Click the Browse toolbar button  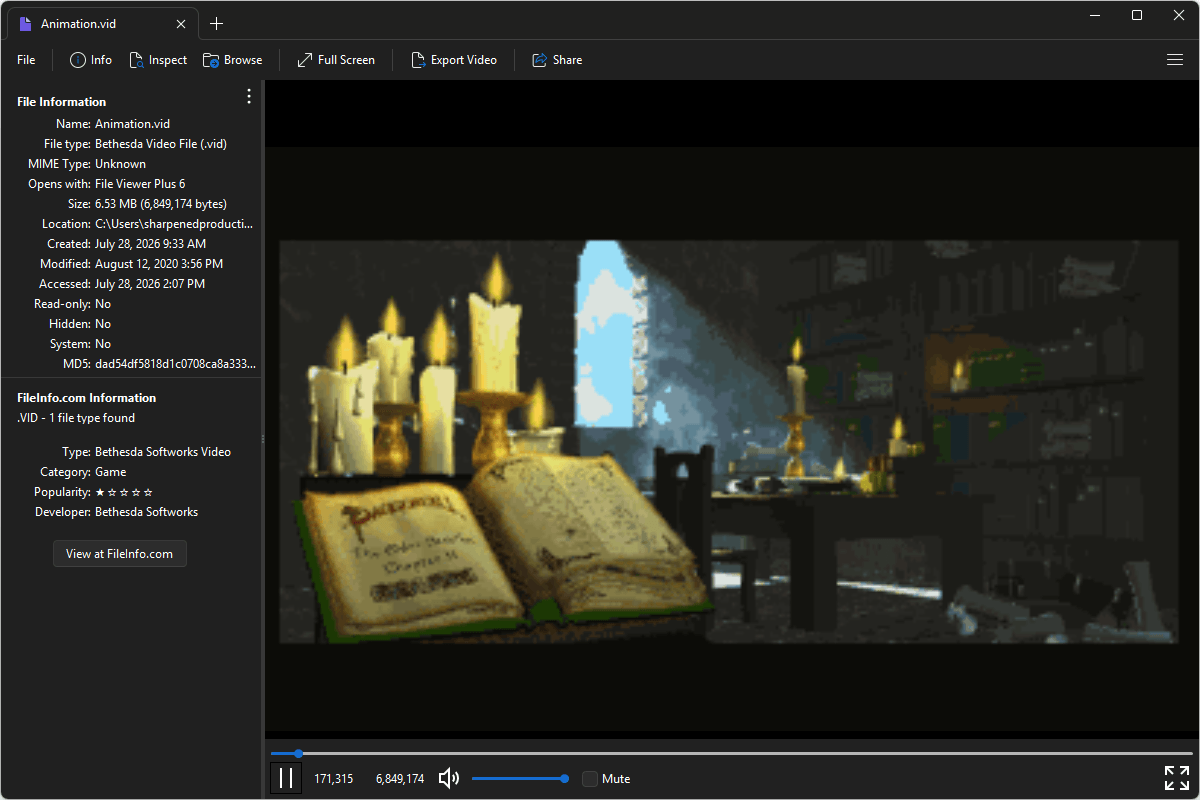point(232,60)
